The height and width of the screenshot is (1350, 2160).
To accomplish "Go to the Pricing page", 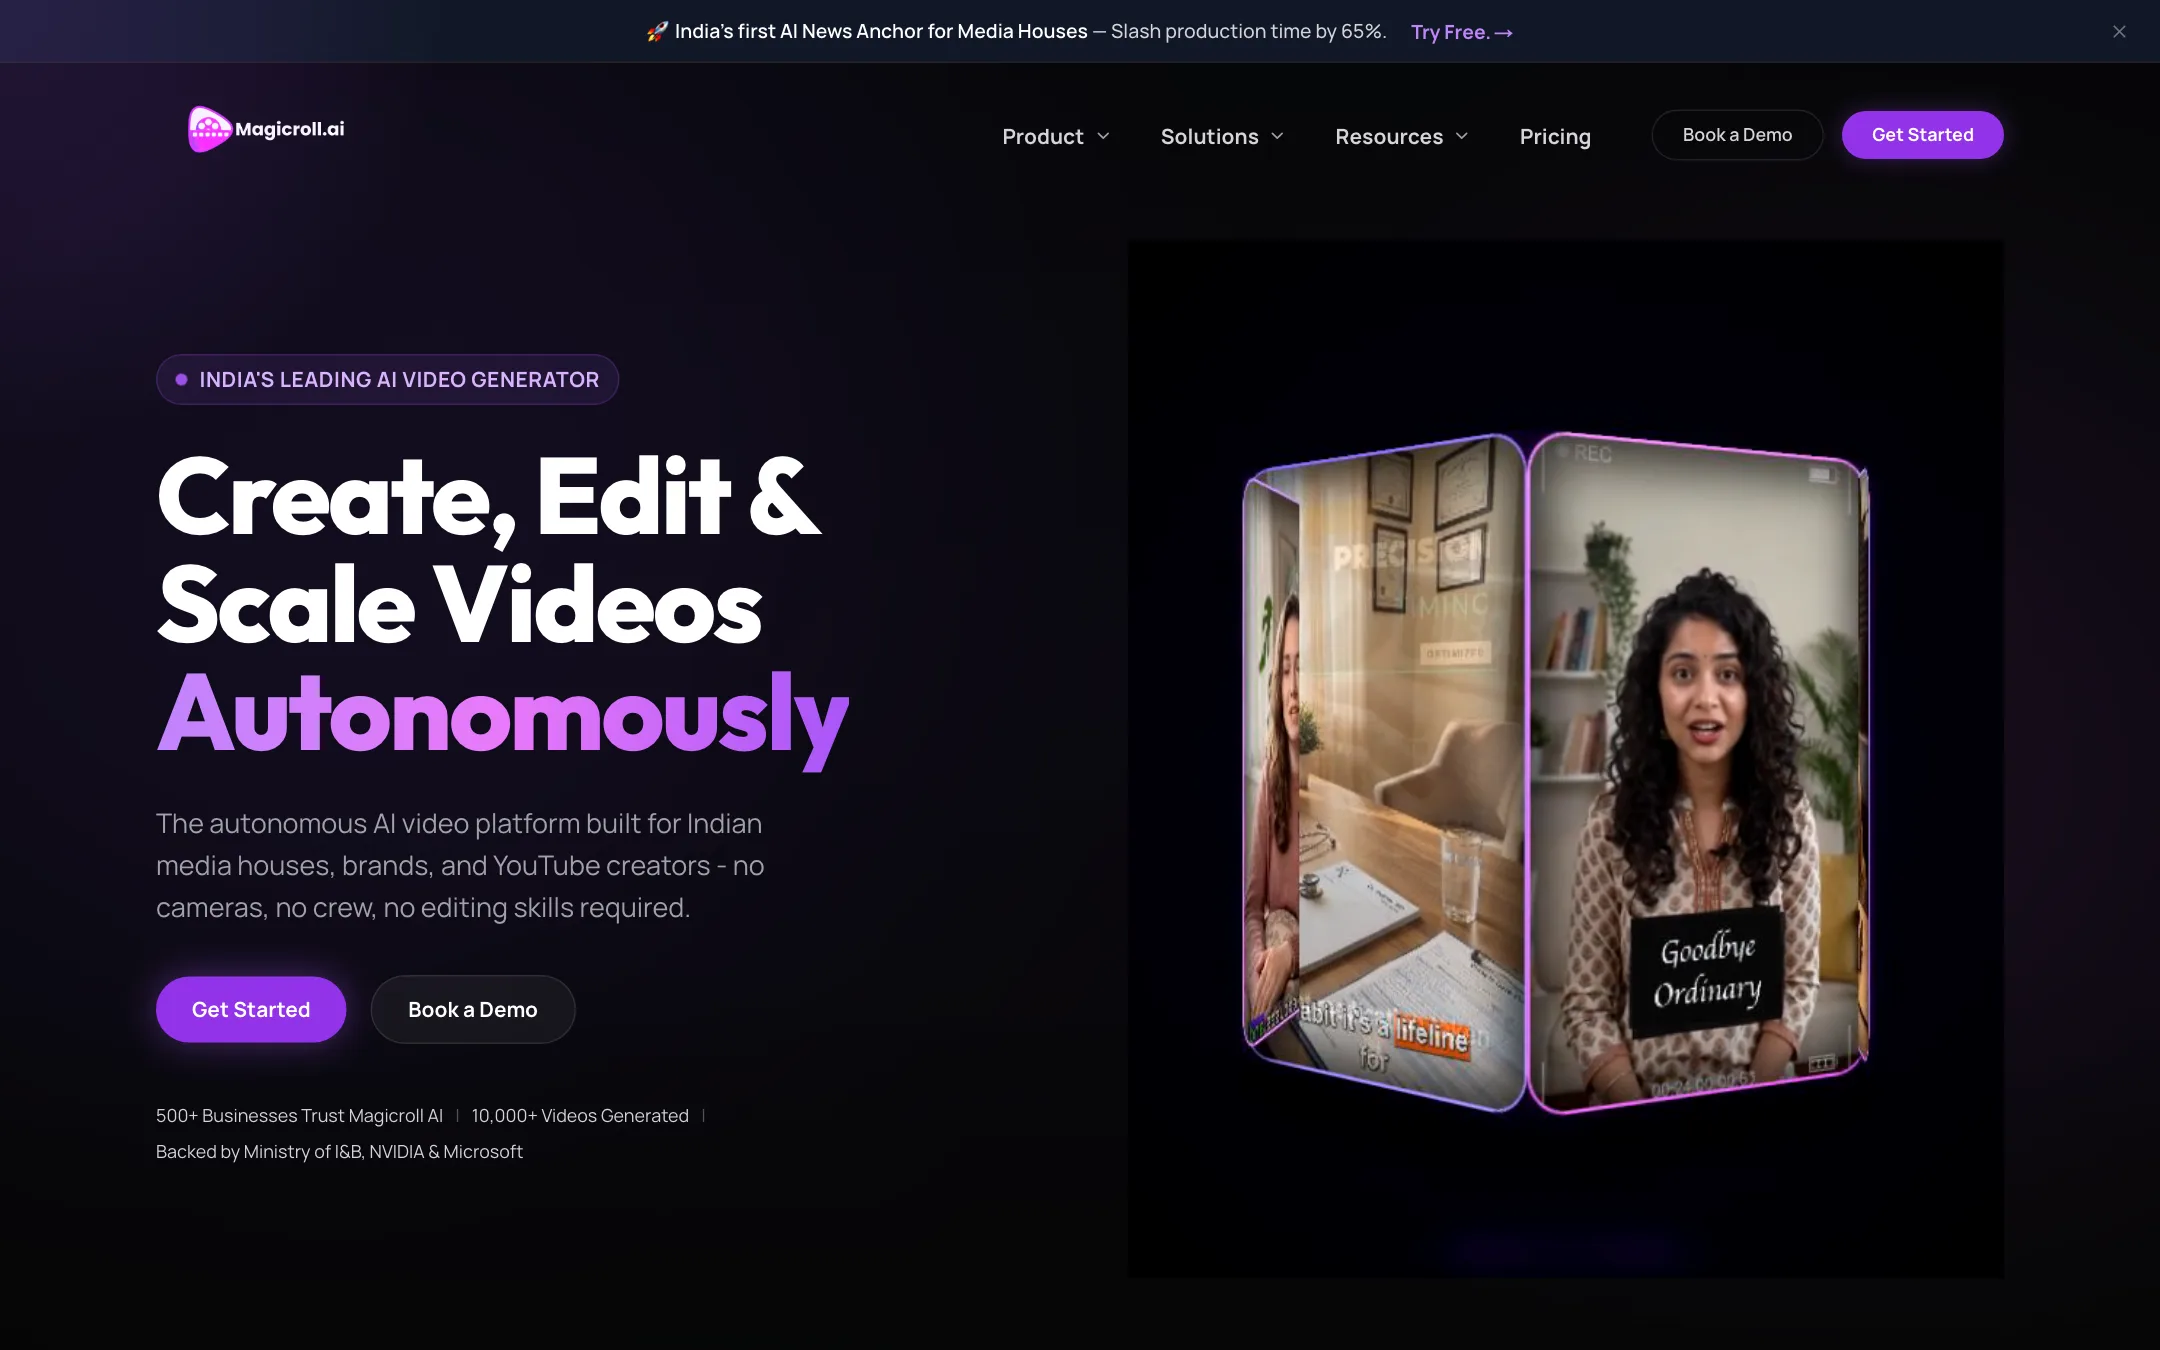I will (x=1555, y=136).
